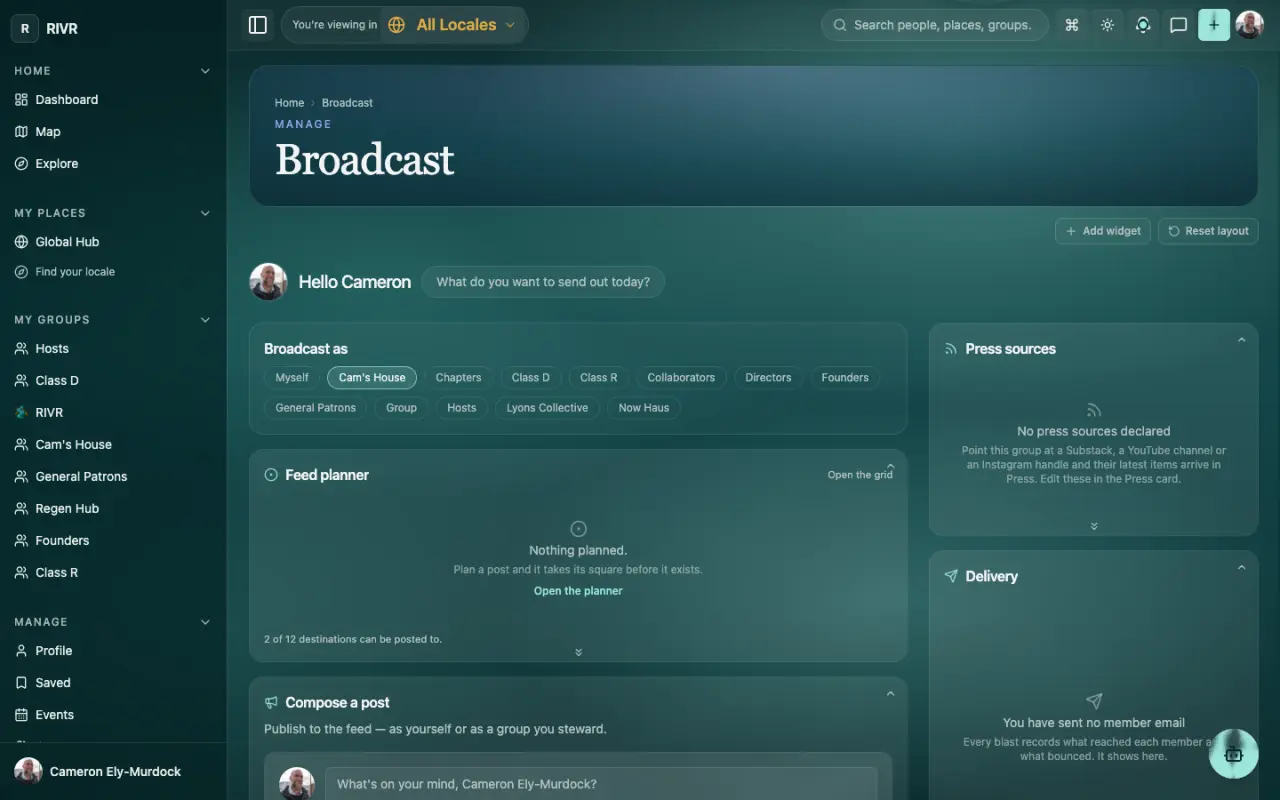Open the All Locales dropdown
1280x800 pixels.
pyautogui.click(x=455, y=25)
